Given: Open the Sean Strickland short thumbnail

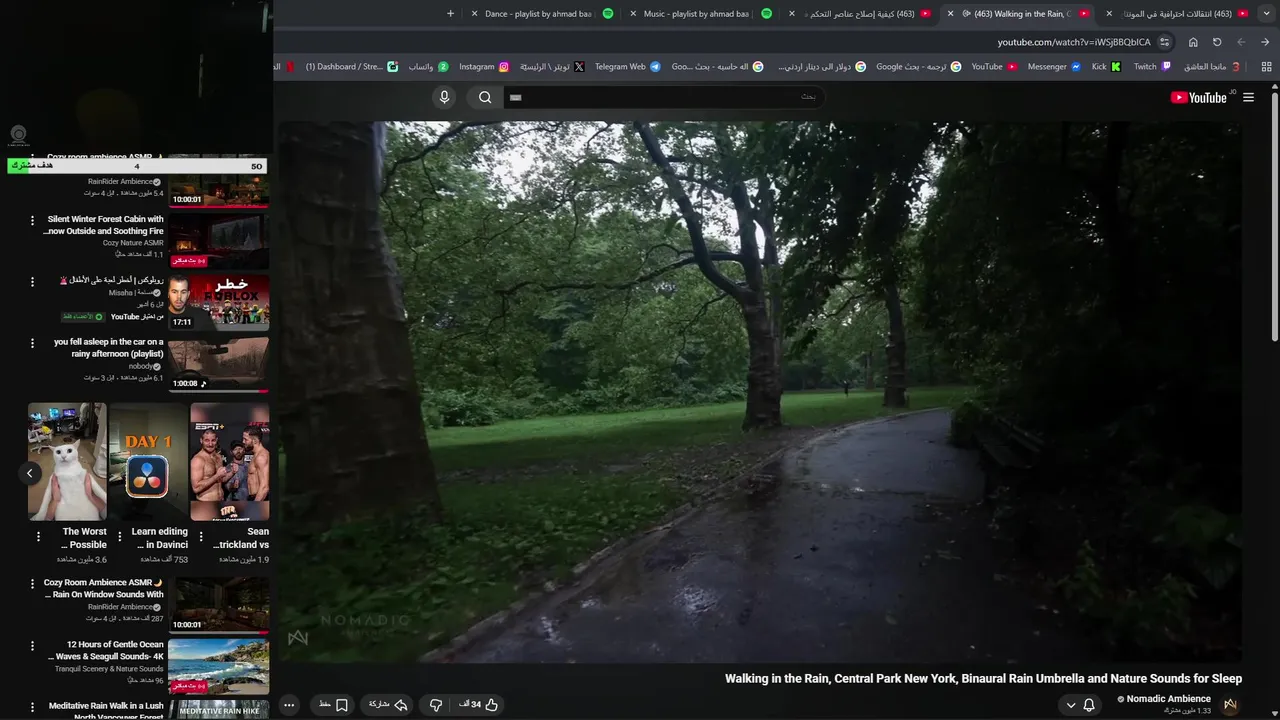Looking at the screenshot, I should [230, 461].
